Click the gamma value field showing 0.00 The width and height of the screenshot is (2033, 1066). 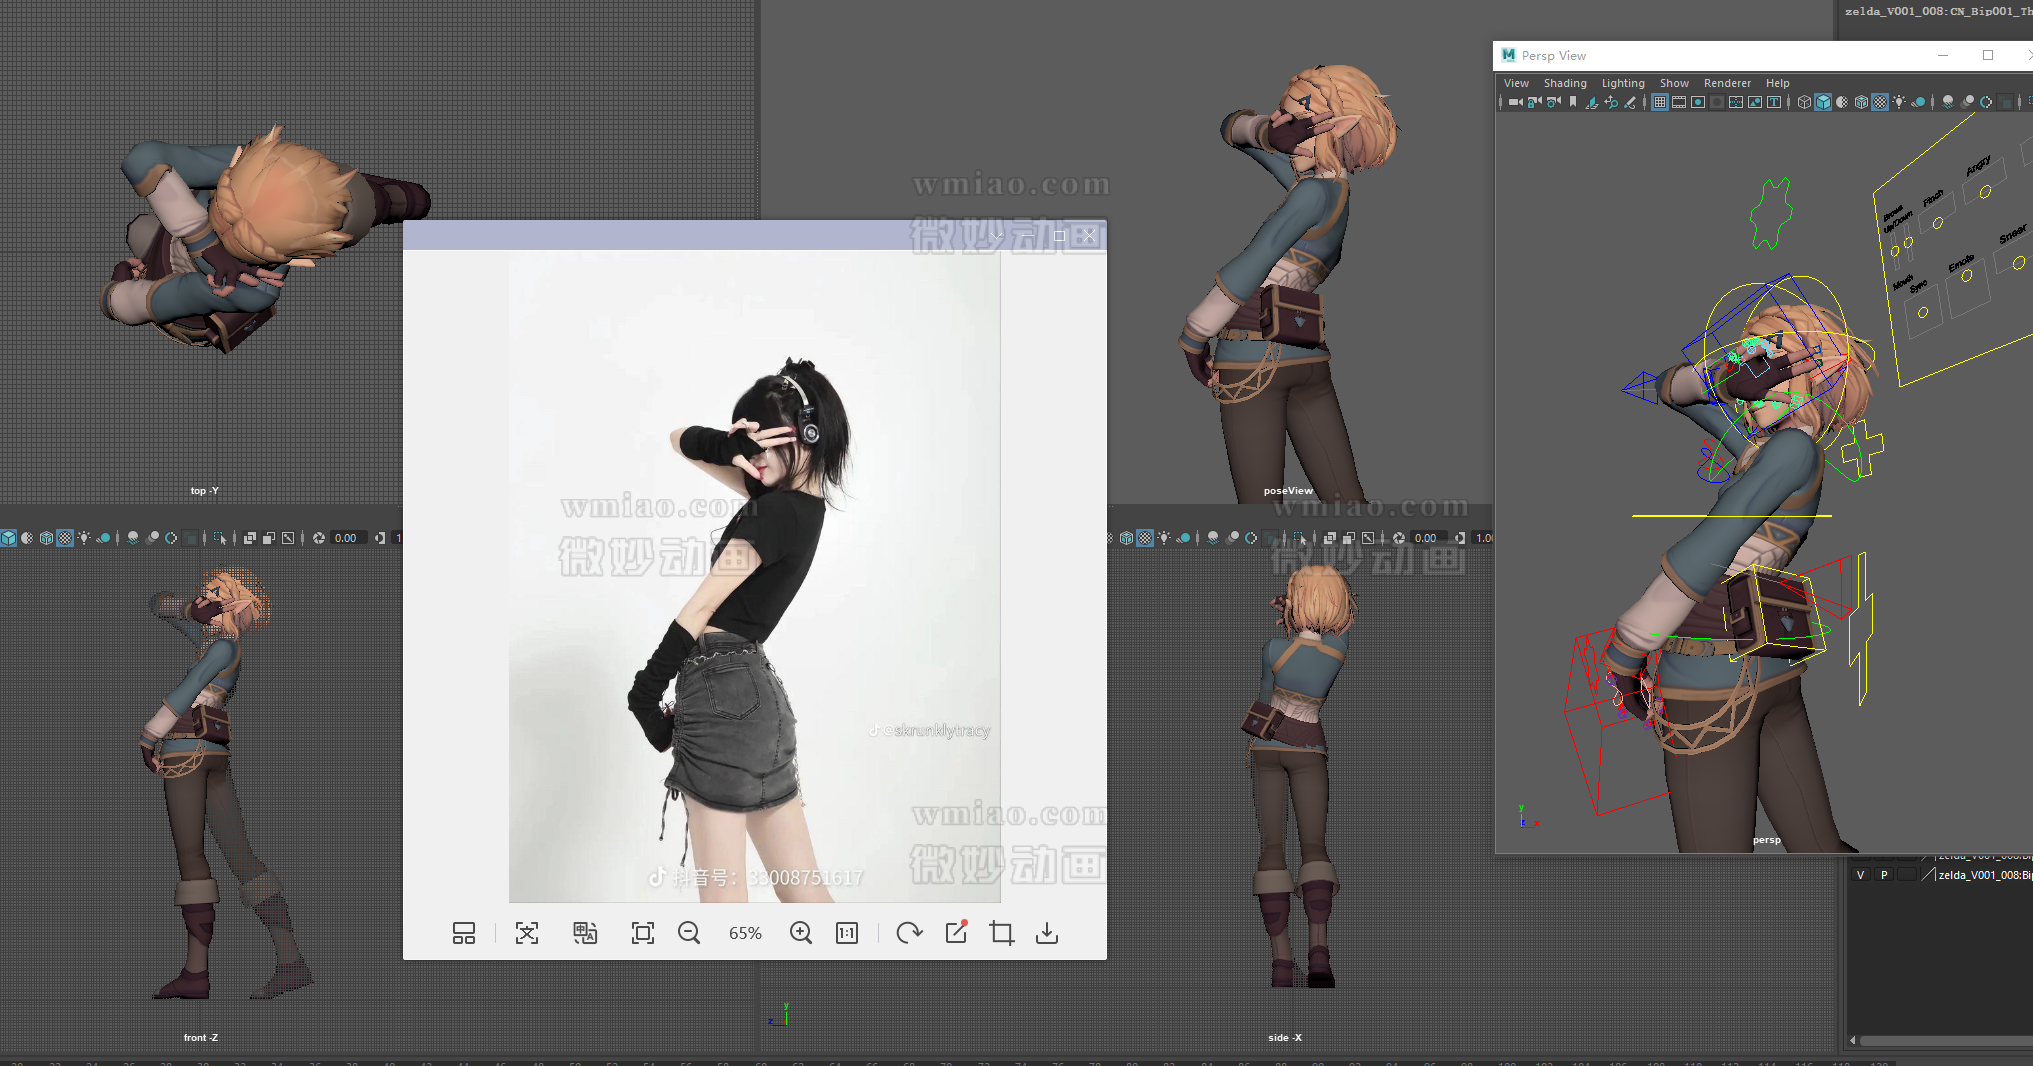pos(346,538)
